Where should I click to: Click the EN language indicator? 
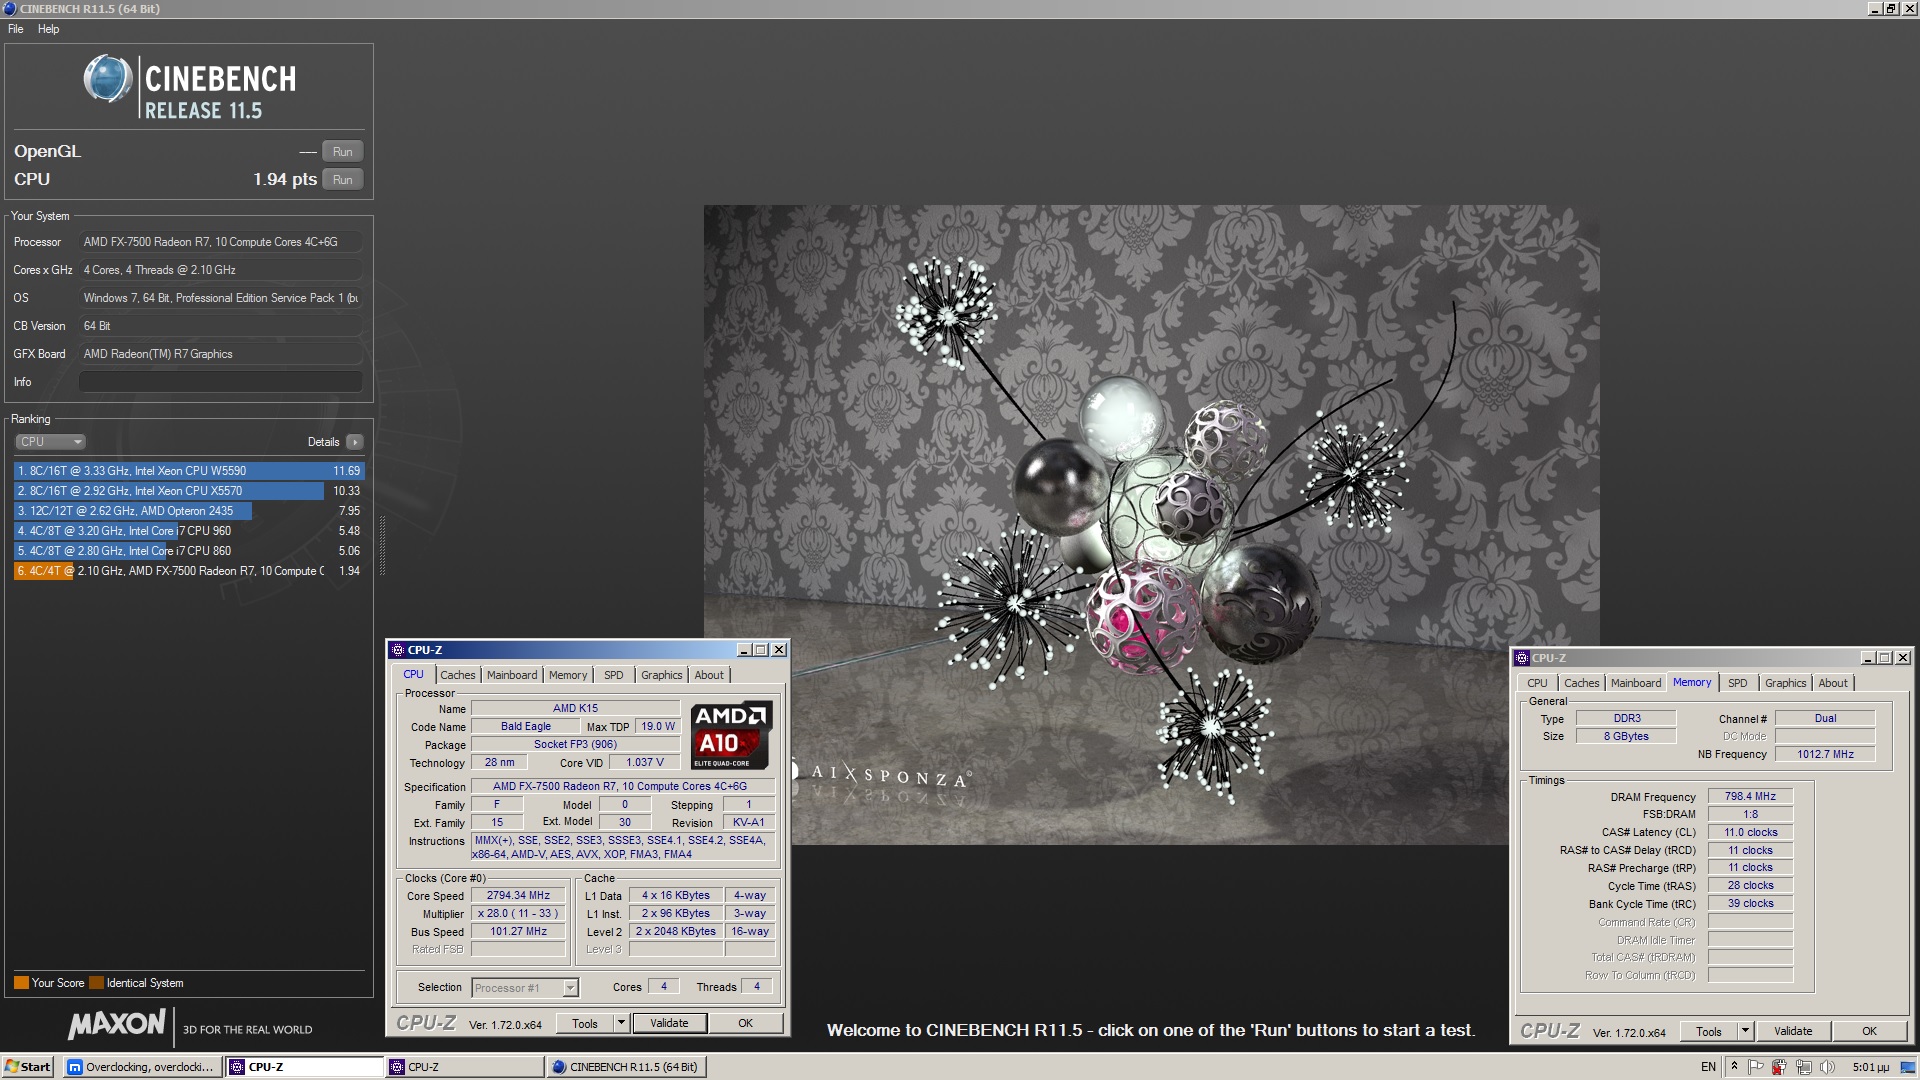click(1708, 1067)
